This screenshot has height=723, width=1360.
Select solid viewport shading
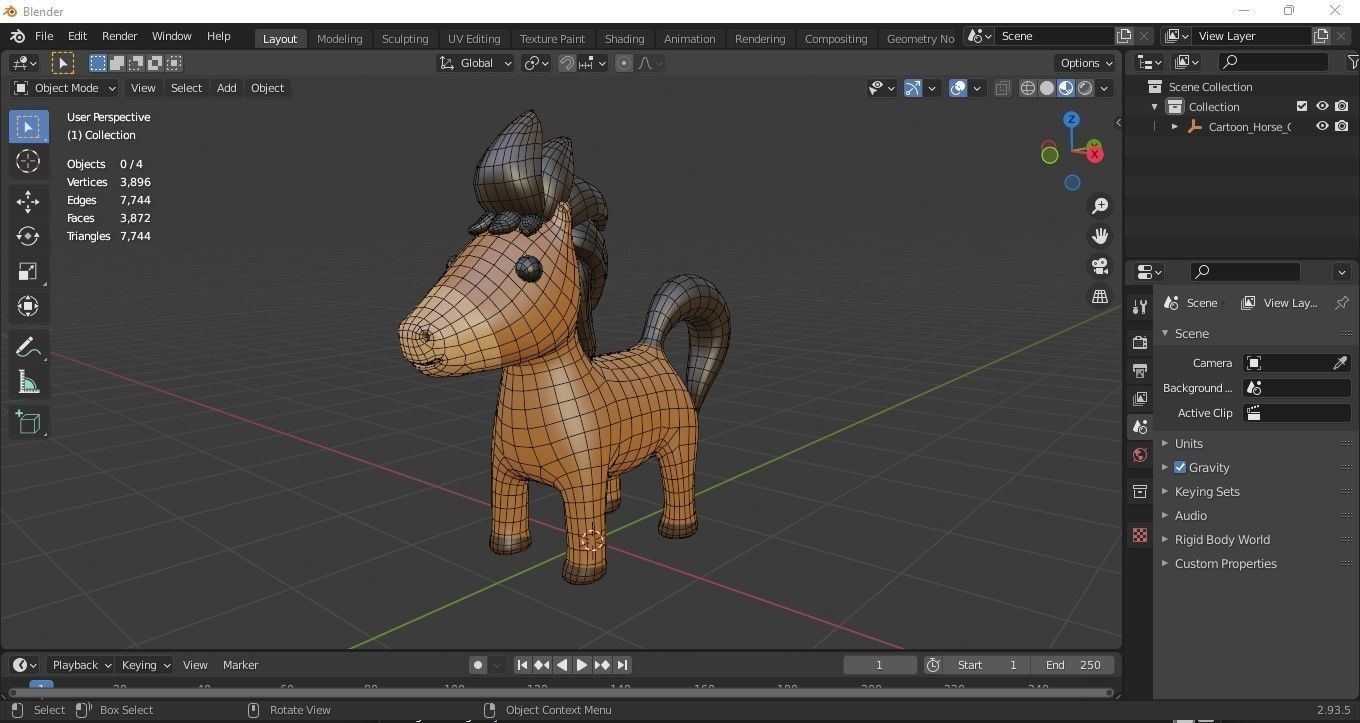[x=1047, y=88]
